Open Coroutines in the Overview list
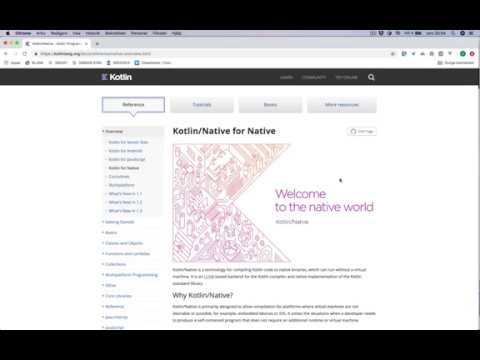The width and height of the screenshot is (480, 360). pos(119,177)
